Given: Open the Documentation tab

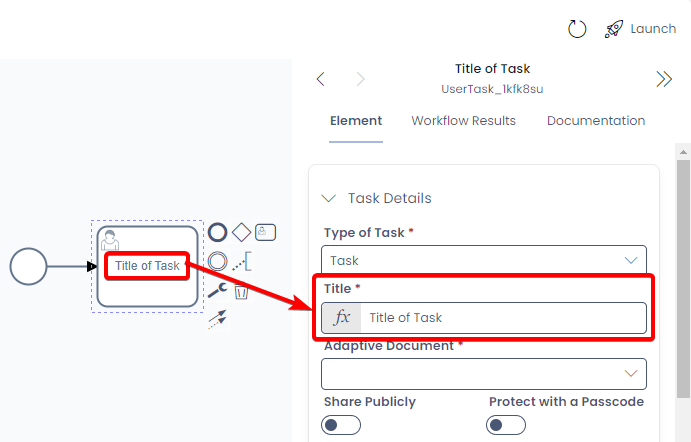Looking at the screenshot, I should click(x=595, y=121).
